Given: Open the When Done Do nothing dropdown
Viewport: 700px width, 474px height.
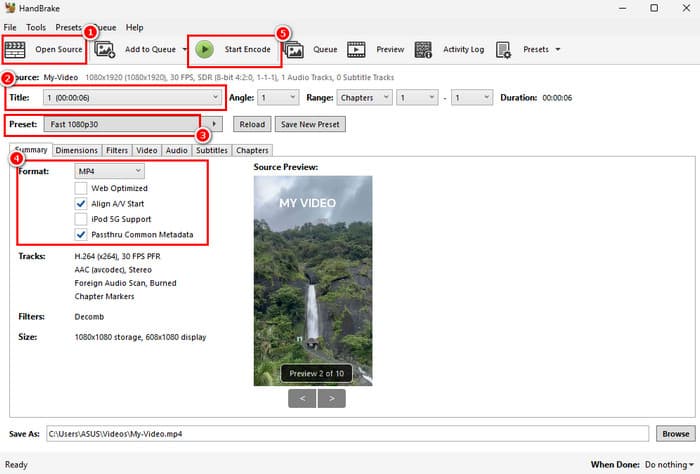Looking at the screenshot, I should (669, 465).
